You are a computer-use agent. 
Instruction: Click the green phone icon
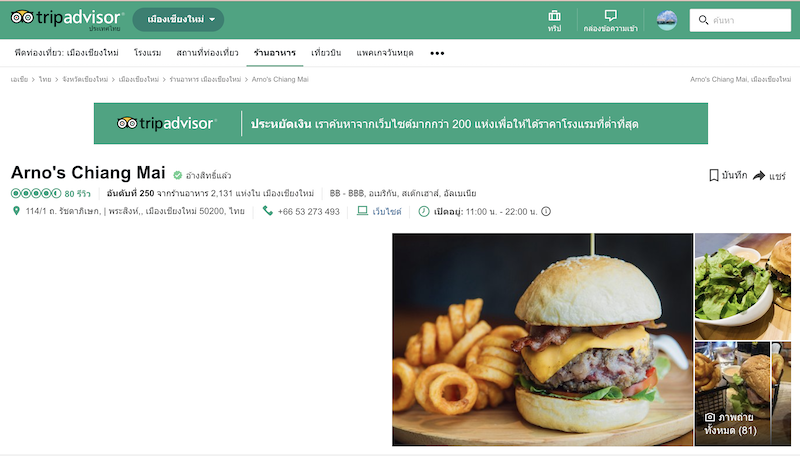click(267, 211)
